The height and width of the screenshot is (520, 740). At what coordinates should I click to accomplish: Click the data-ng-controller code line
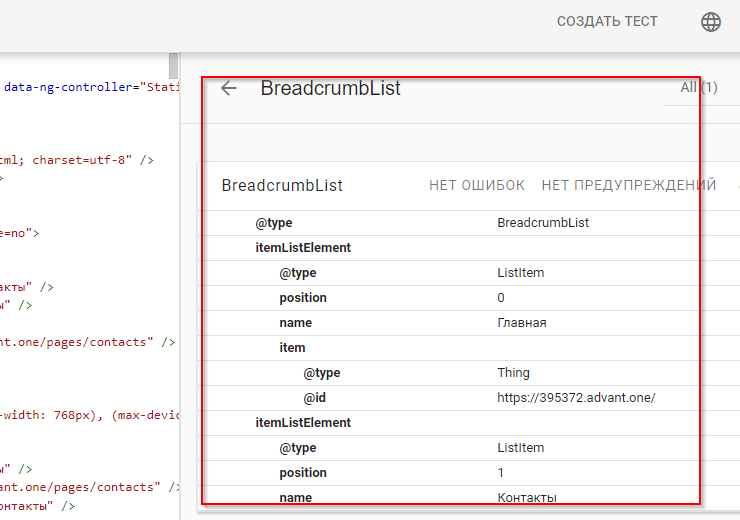(90, 87)
